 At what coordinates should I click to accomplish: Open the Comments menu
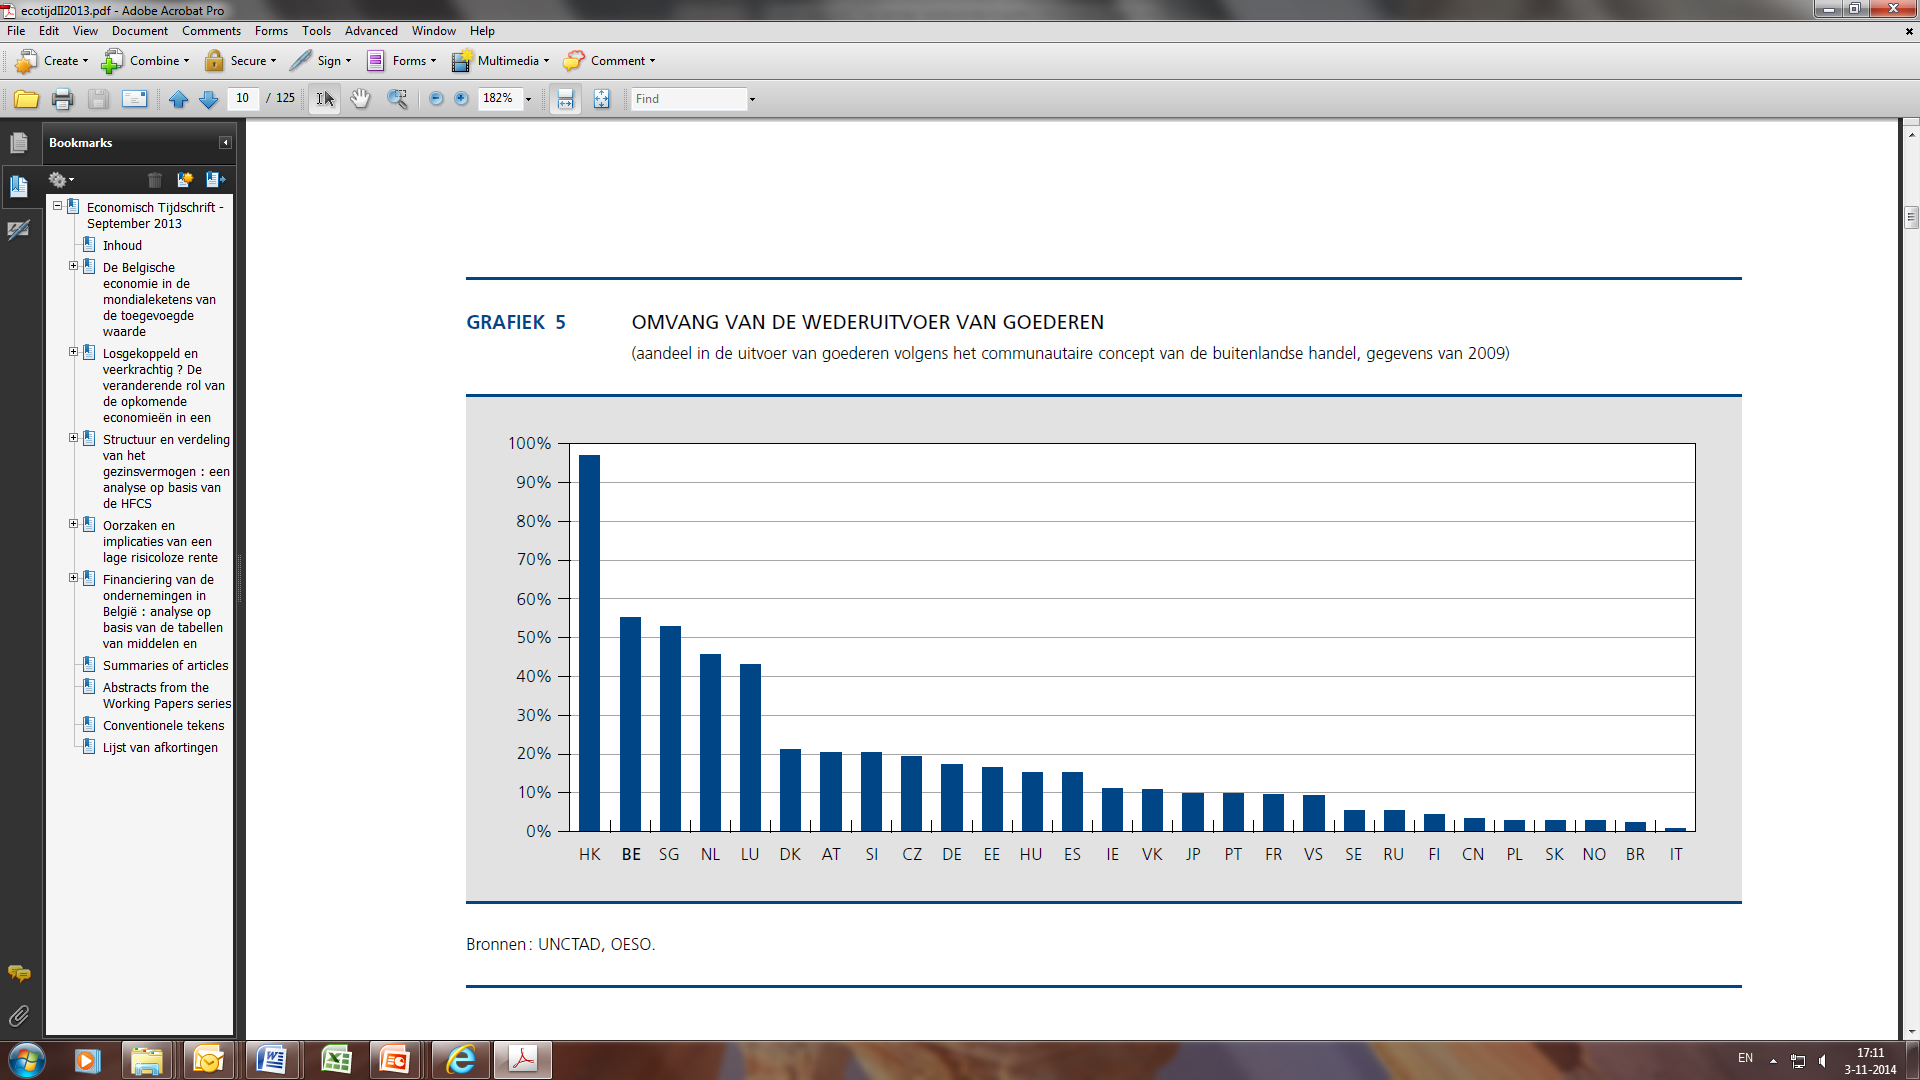pyautogui.click(x=211, y=31)
